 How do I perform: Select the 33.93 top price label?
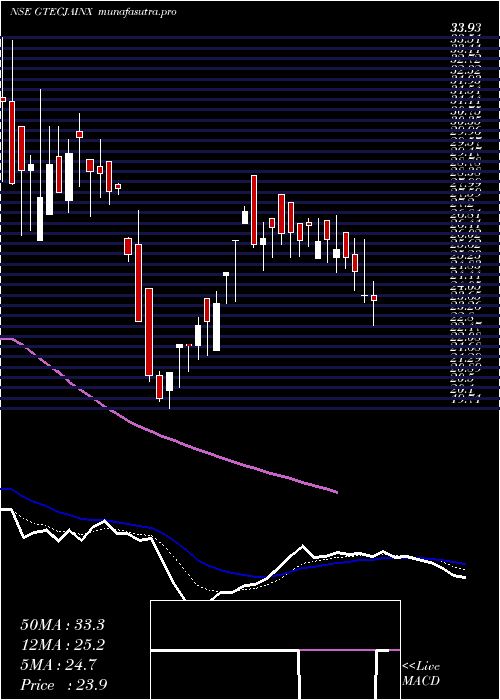click(x=465, y=29)
